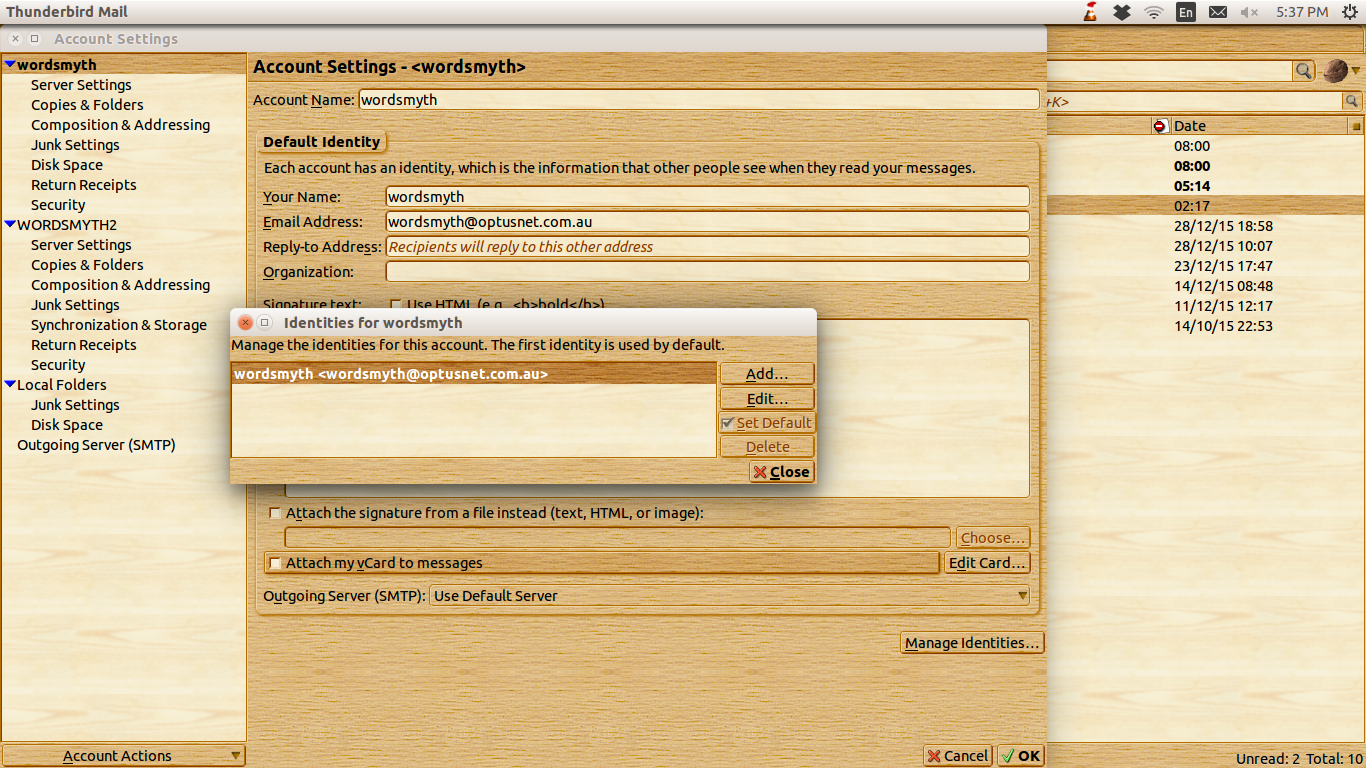Click the red junk status column icon

pos(1160,126)
